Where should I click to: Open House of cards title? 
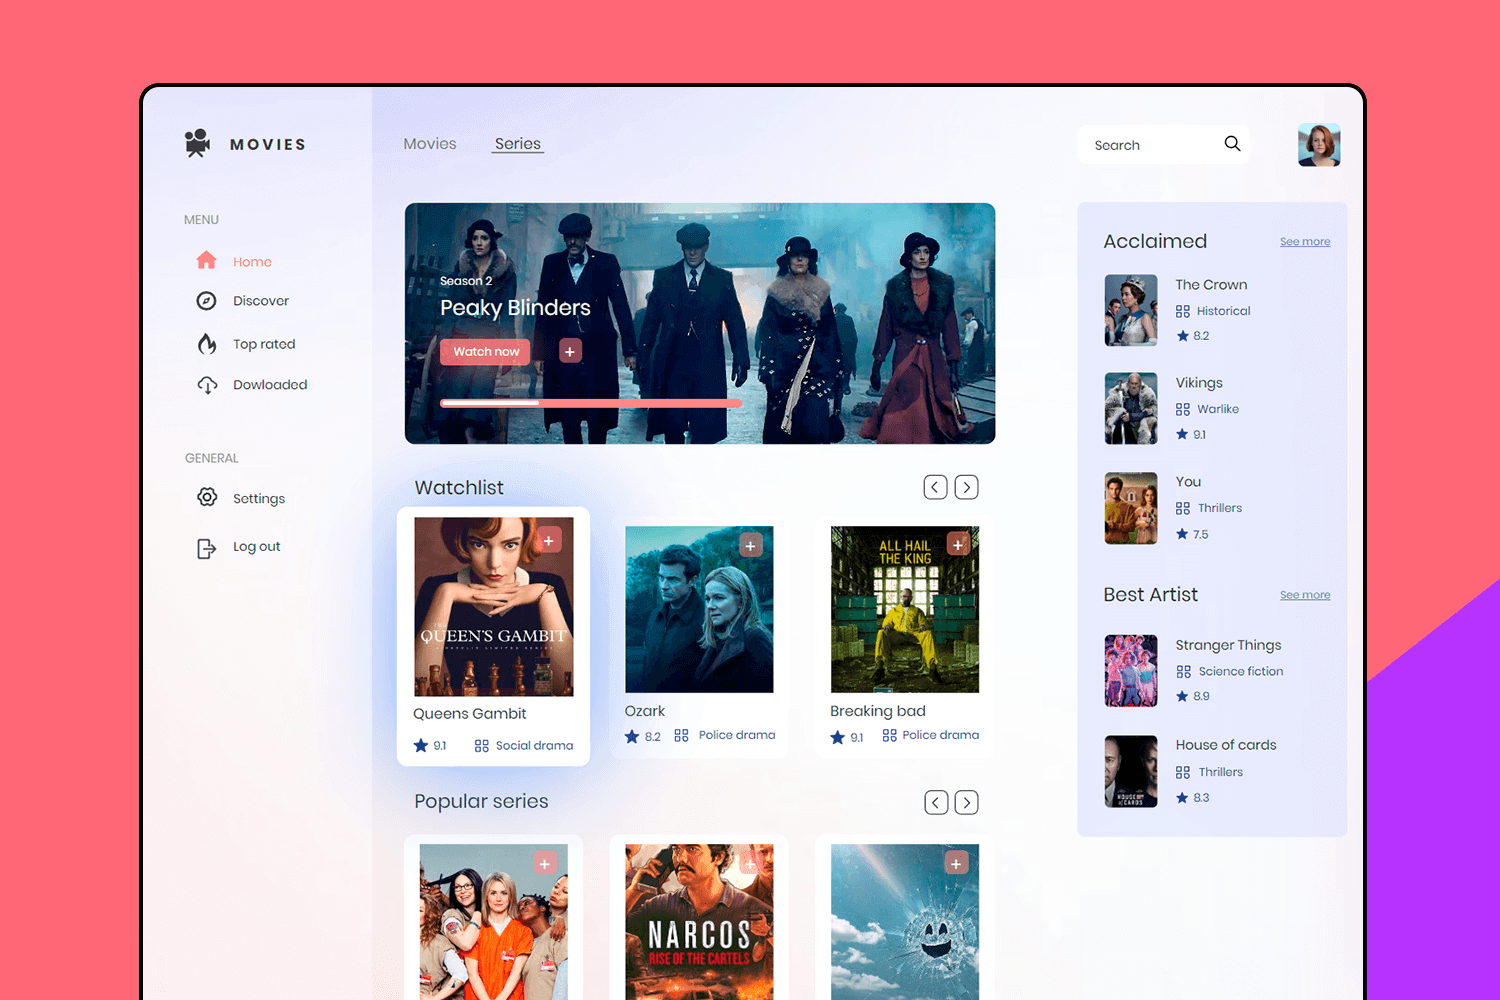[x=1226, y=745]
